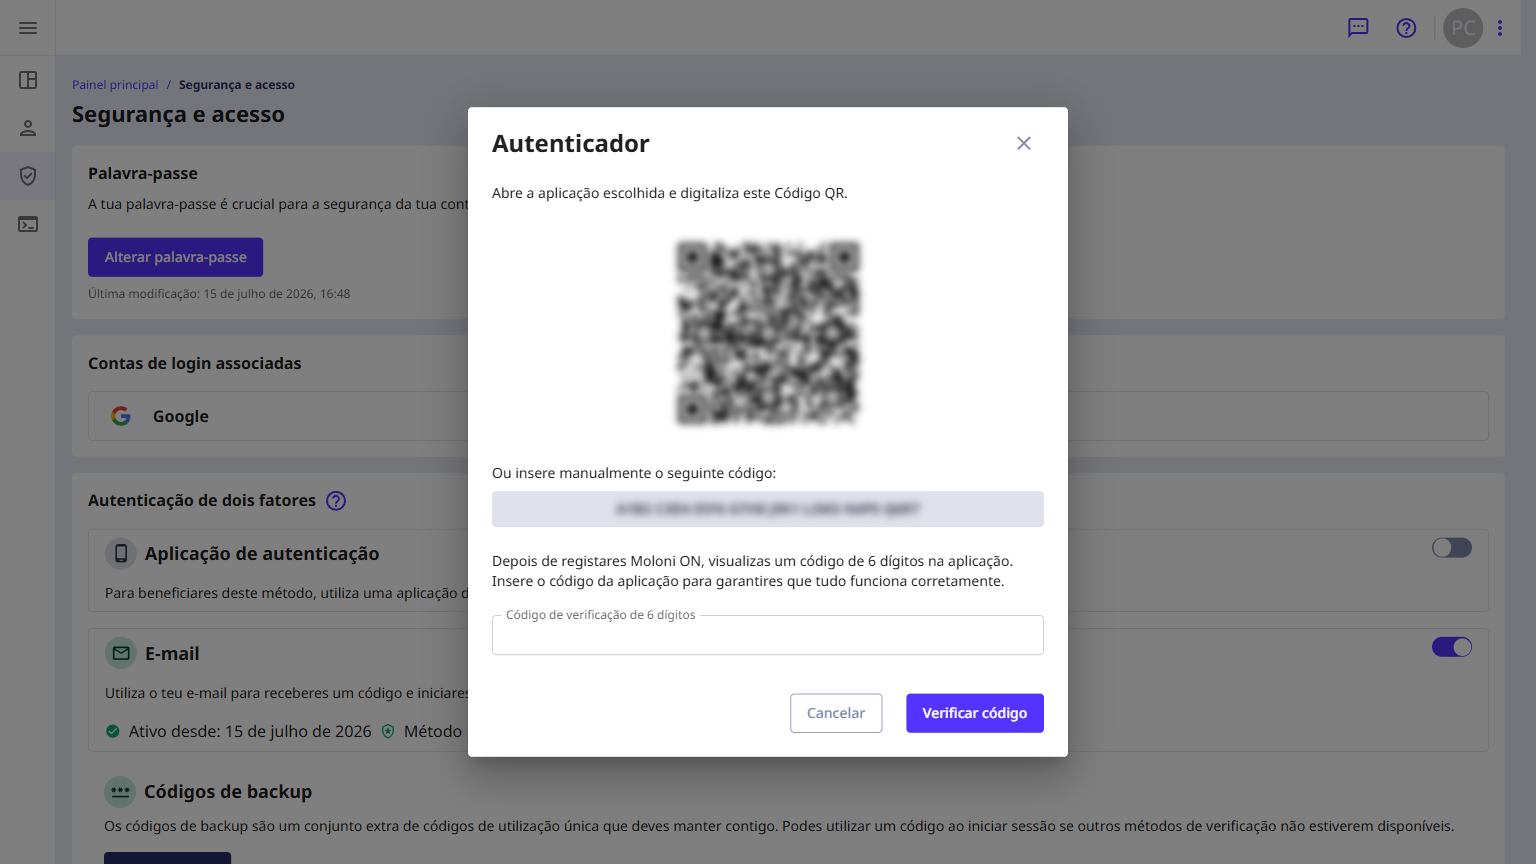Focus the 6-digit verification code field
The image size is (1536, 864).
coord(768,635)
